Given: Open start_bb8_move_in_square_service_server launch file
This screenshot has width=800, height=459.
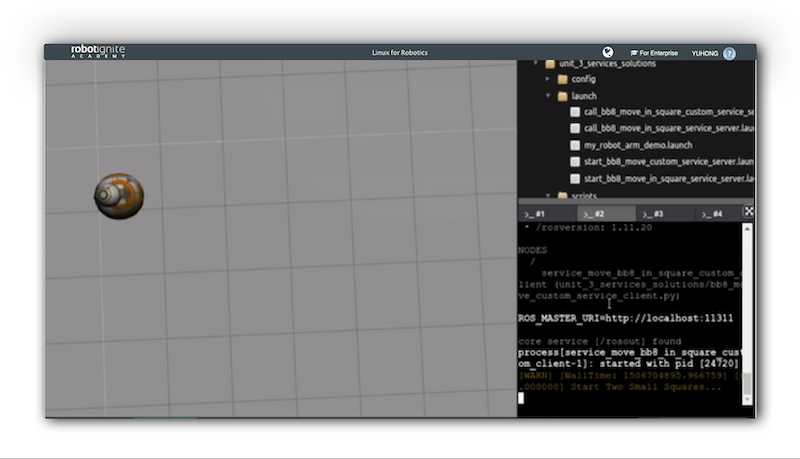Looking at the screenshot, I should click(668, 178).
